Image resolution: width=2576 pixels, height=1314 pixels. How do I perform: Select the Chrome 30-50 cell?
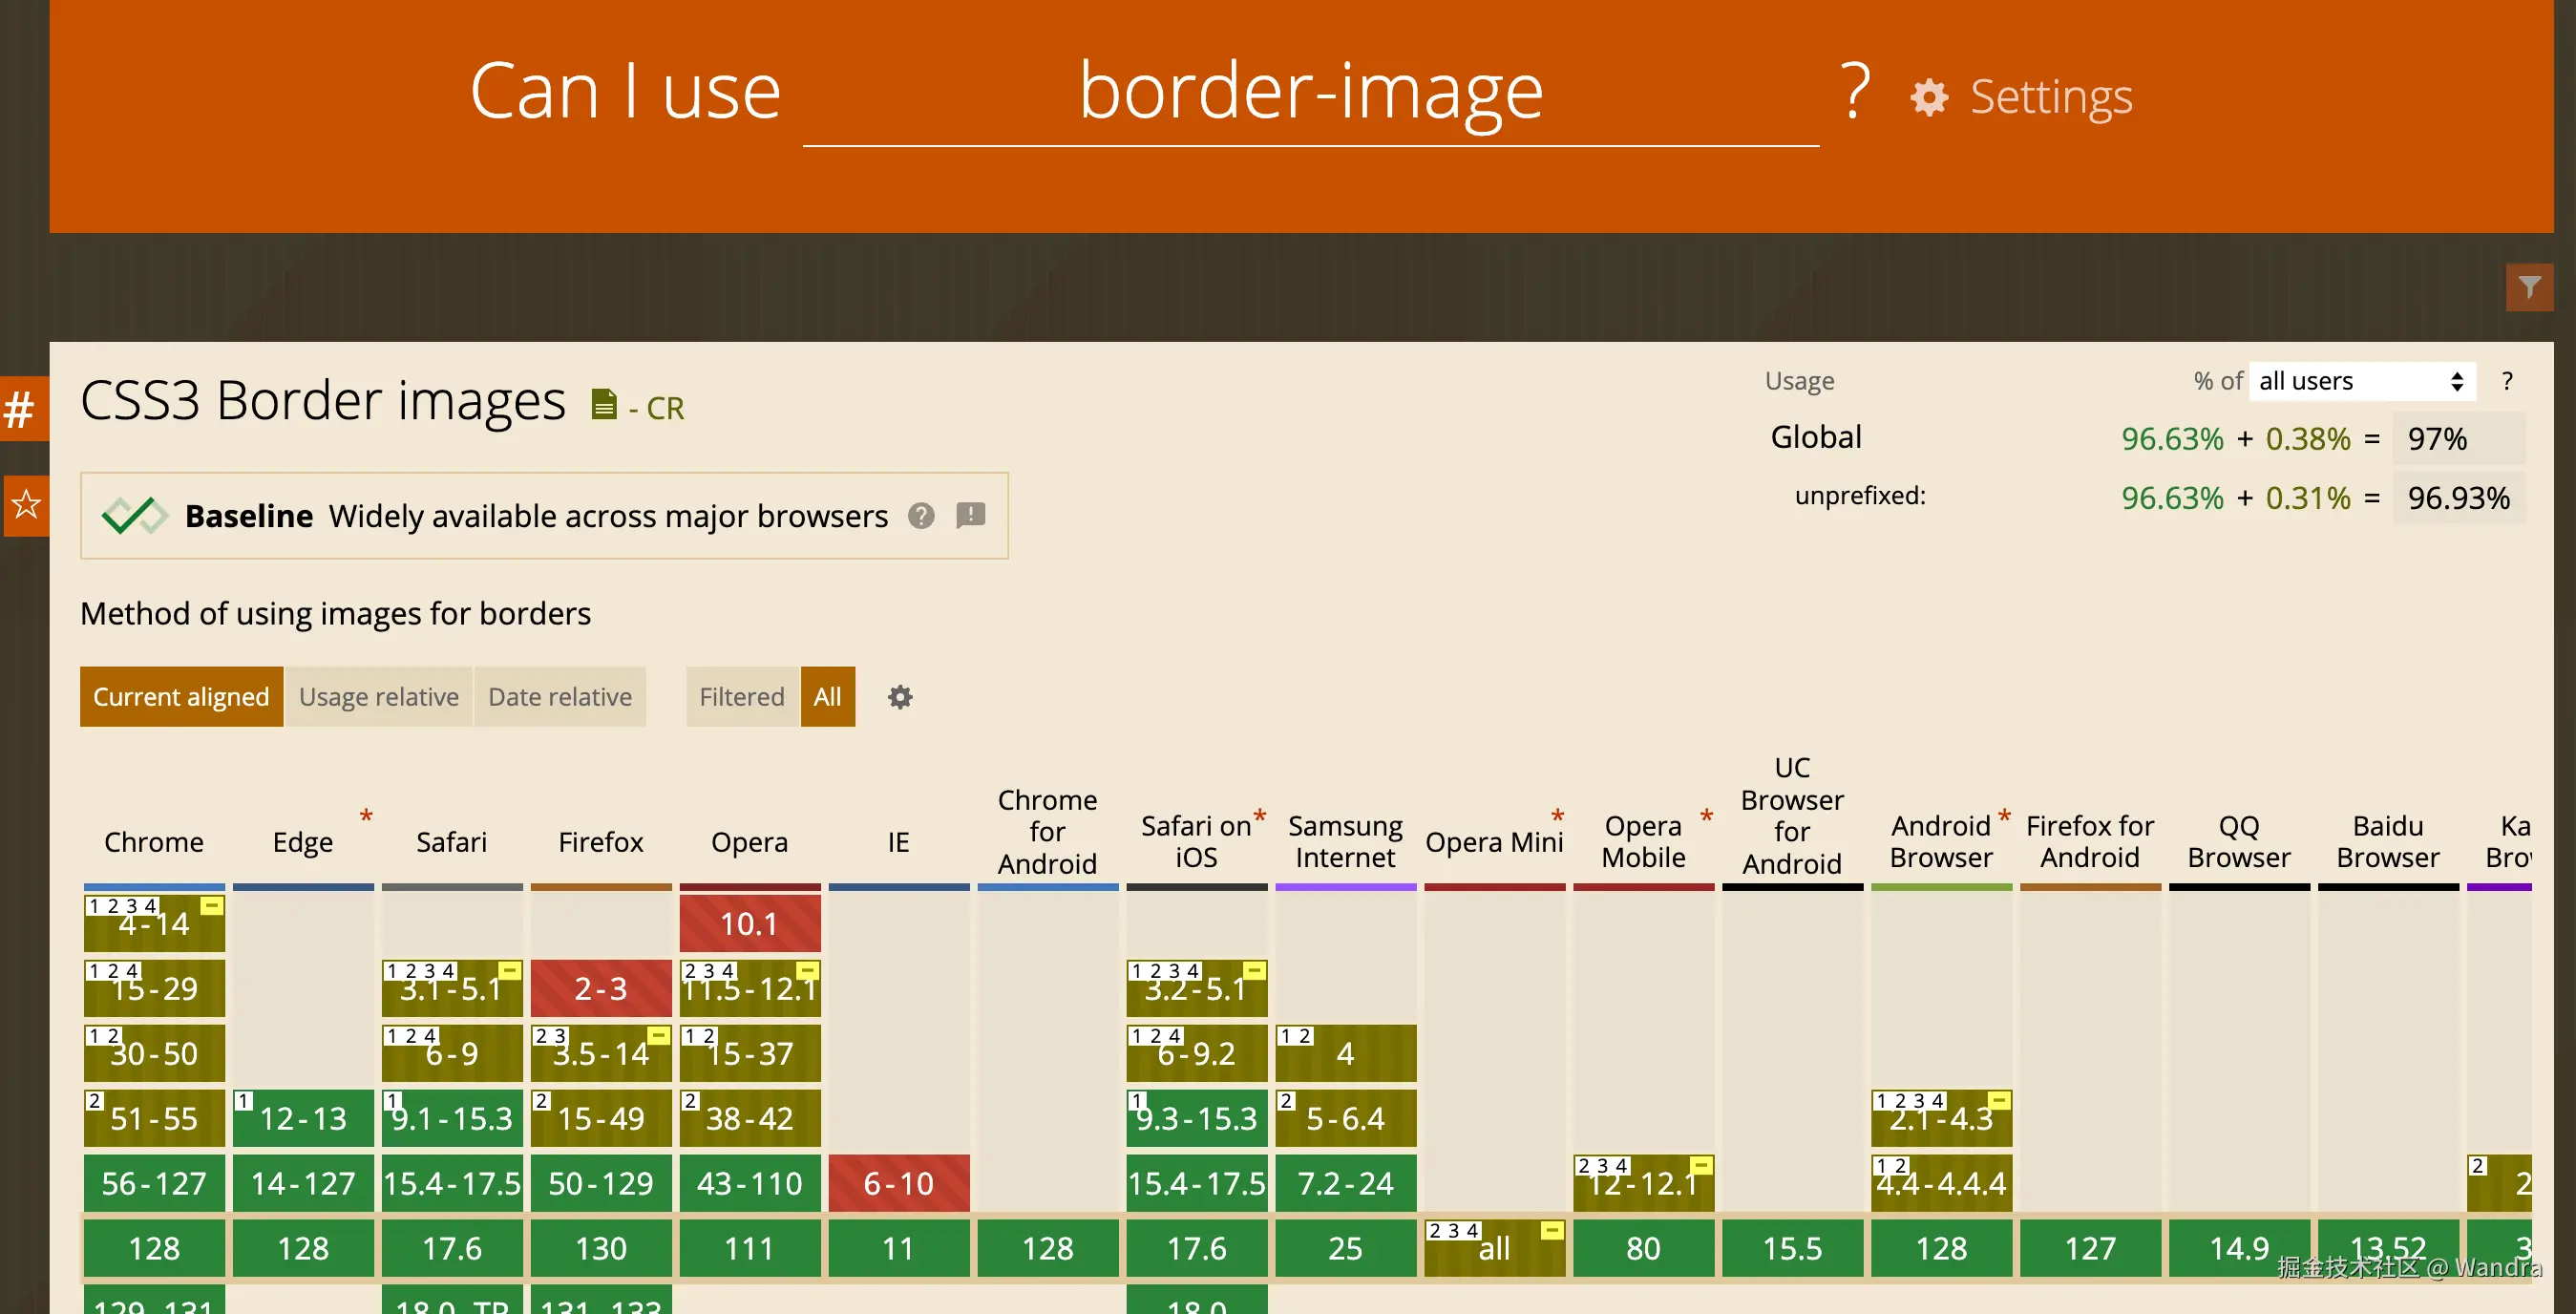coord(154,1053)
